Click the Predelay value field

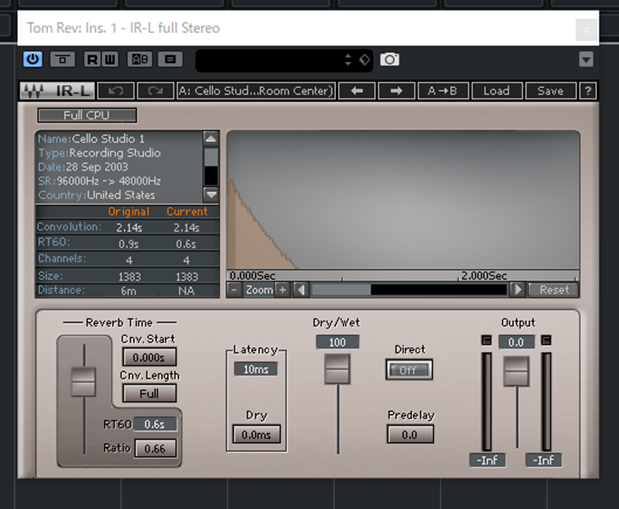pyautogui.click(x=409, y=435)
